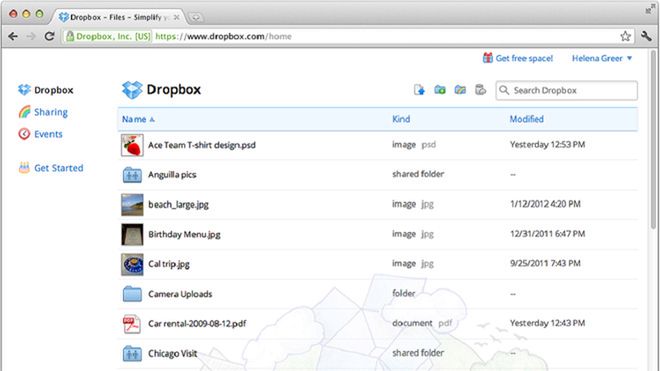Image resolution: width=660 pixels, height=371 pixels.
Task: Click the '1/12/2012 4:20 PM' modified date
Action: (x=545, y=204)
